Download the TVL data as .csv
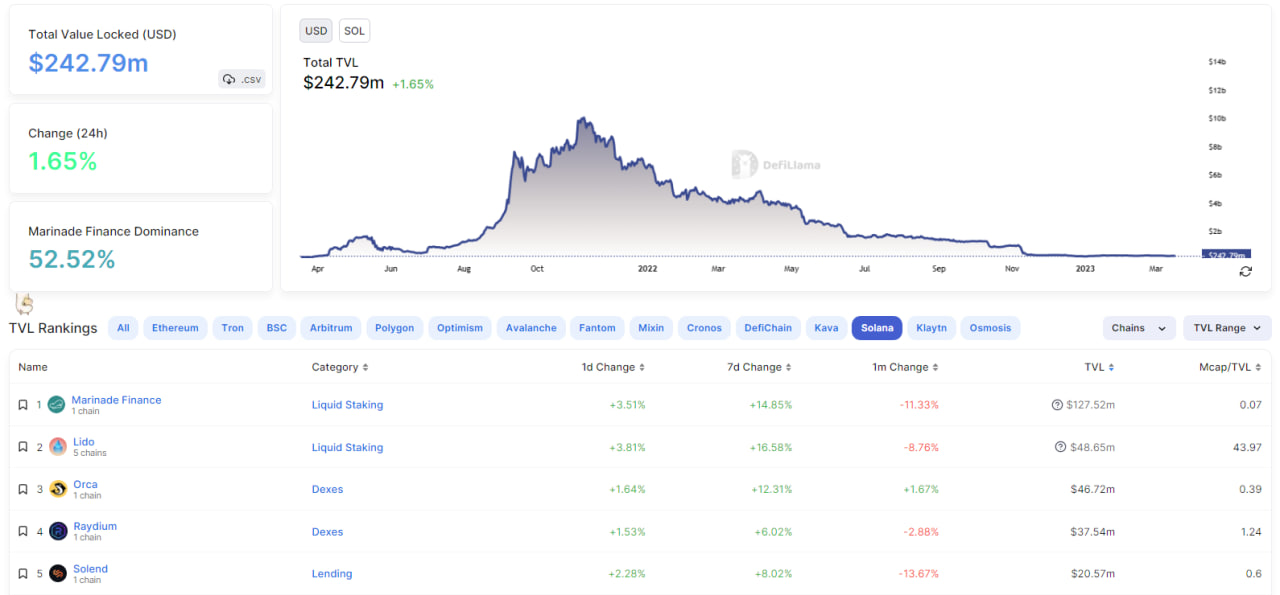This screenshot has height=595, width=1280. (x=242, y=79)
